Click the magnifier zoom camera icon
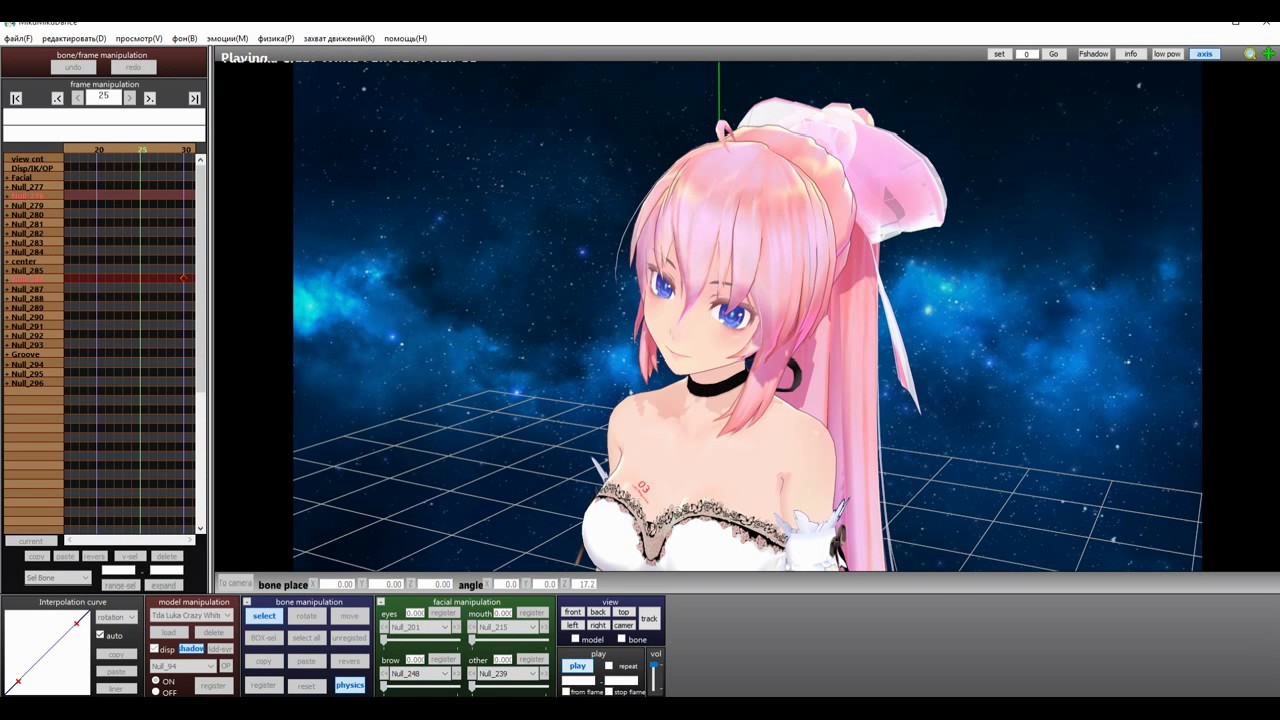The height and width of the screenshot is (720, 1280). coord(1250,54)
